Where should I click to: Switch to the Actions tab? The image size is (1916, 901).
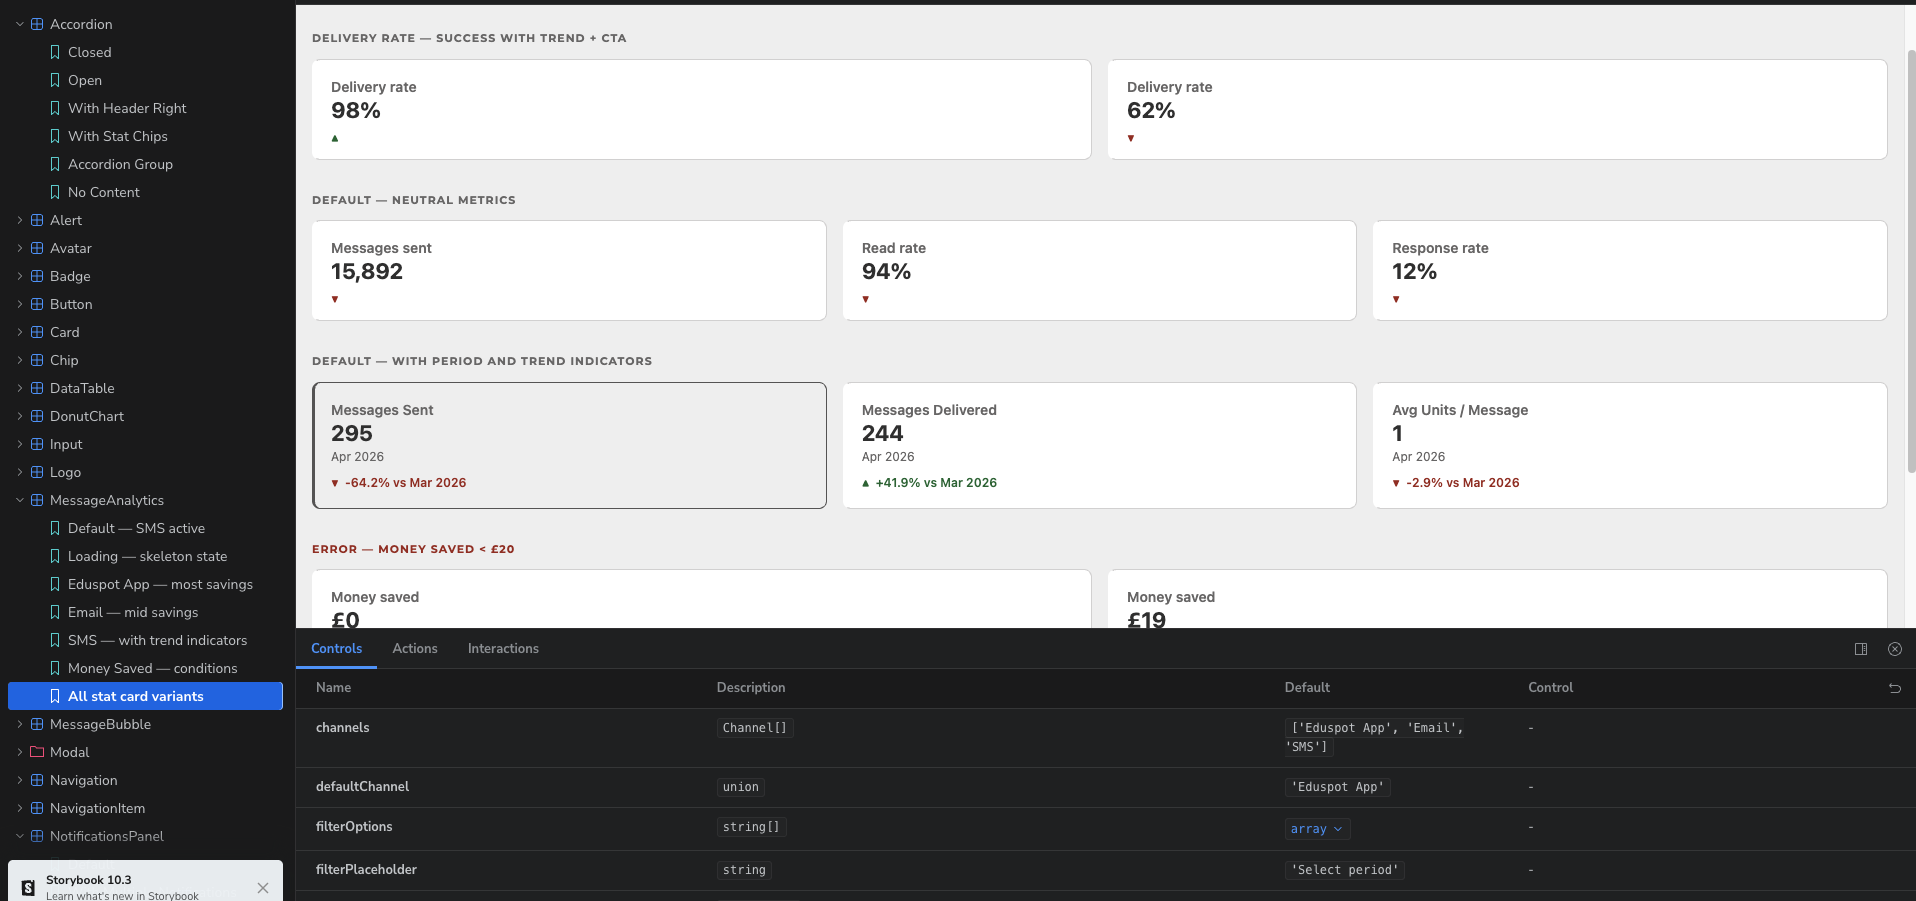coord(415,649)
